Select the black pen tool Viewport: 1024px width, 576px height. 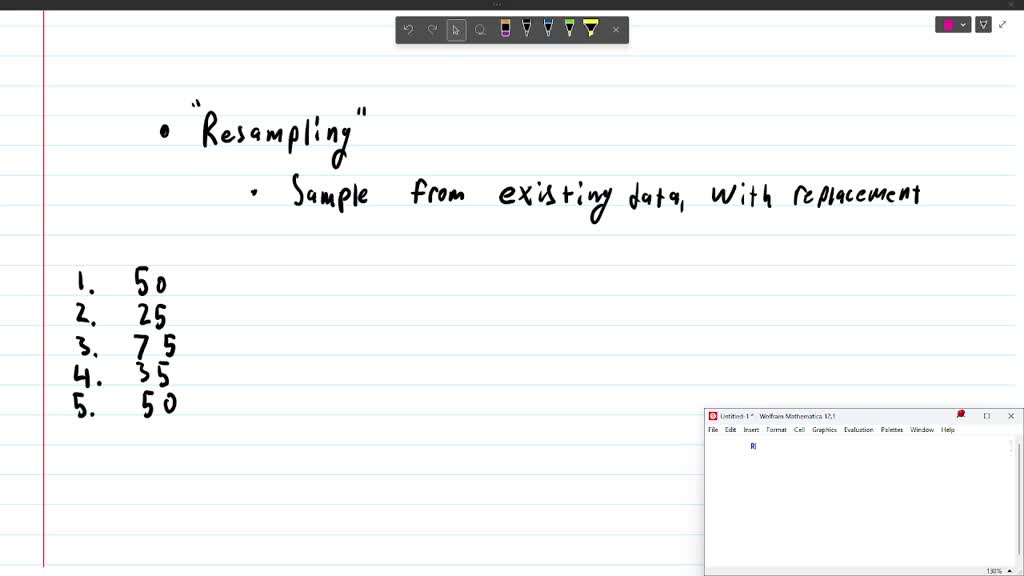pos(529,30)
